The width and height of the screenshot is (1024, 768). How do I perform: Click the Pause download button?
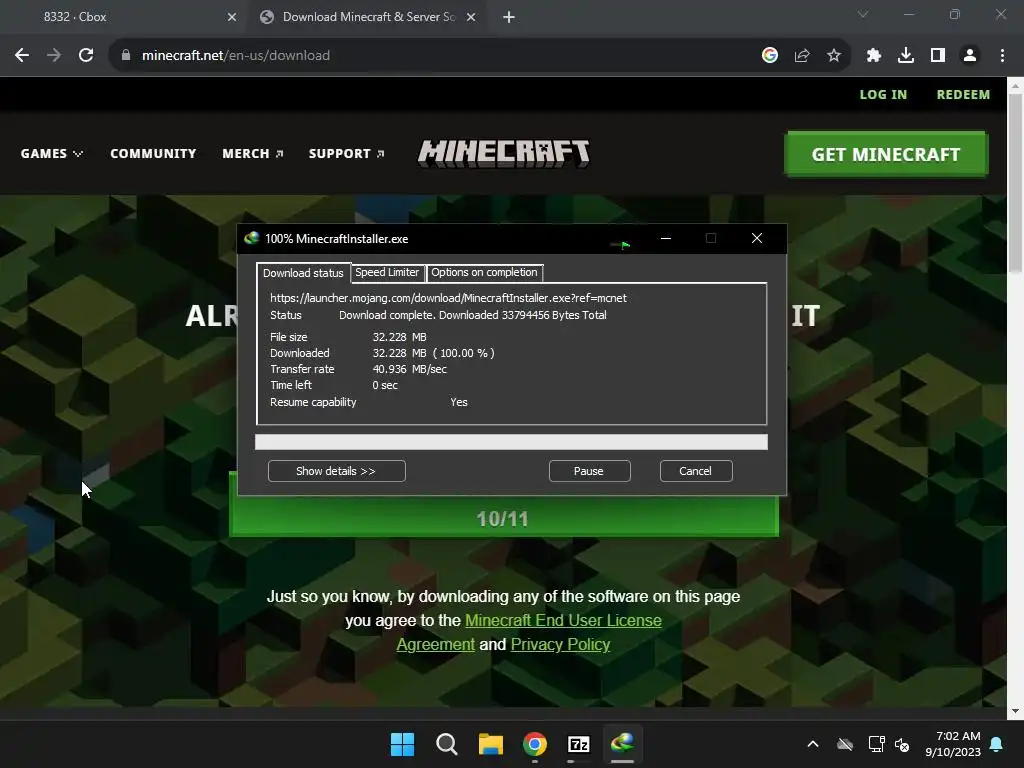[x=589, y=471]
